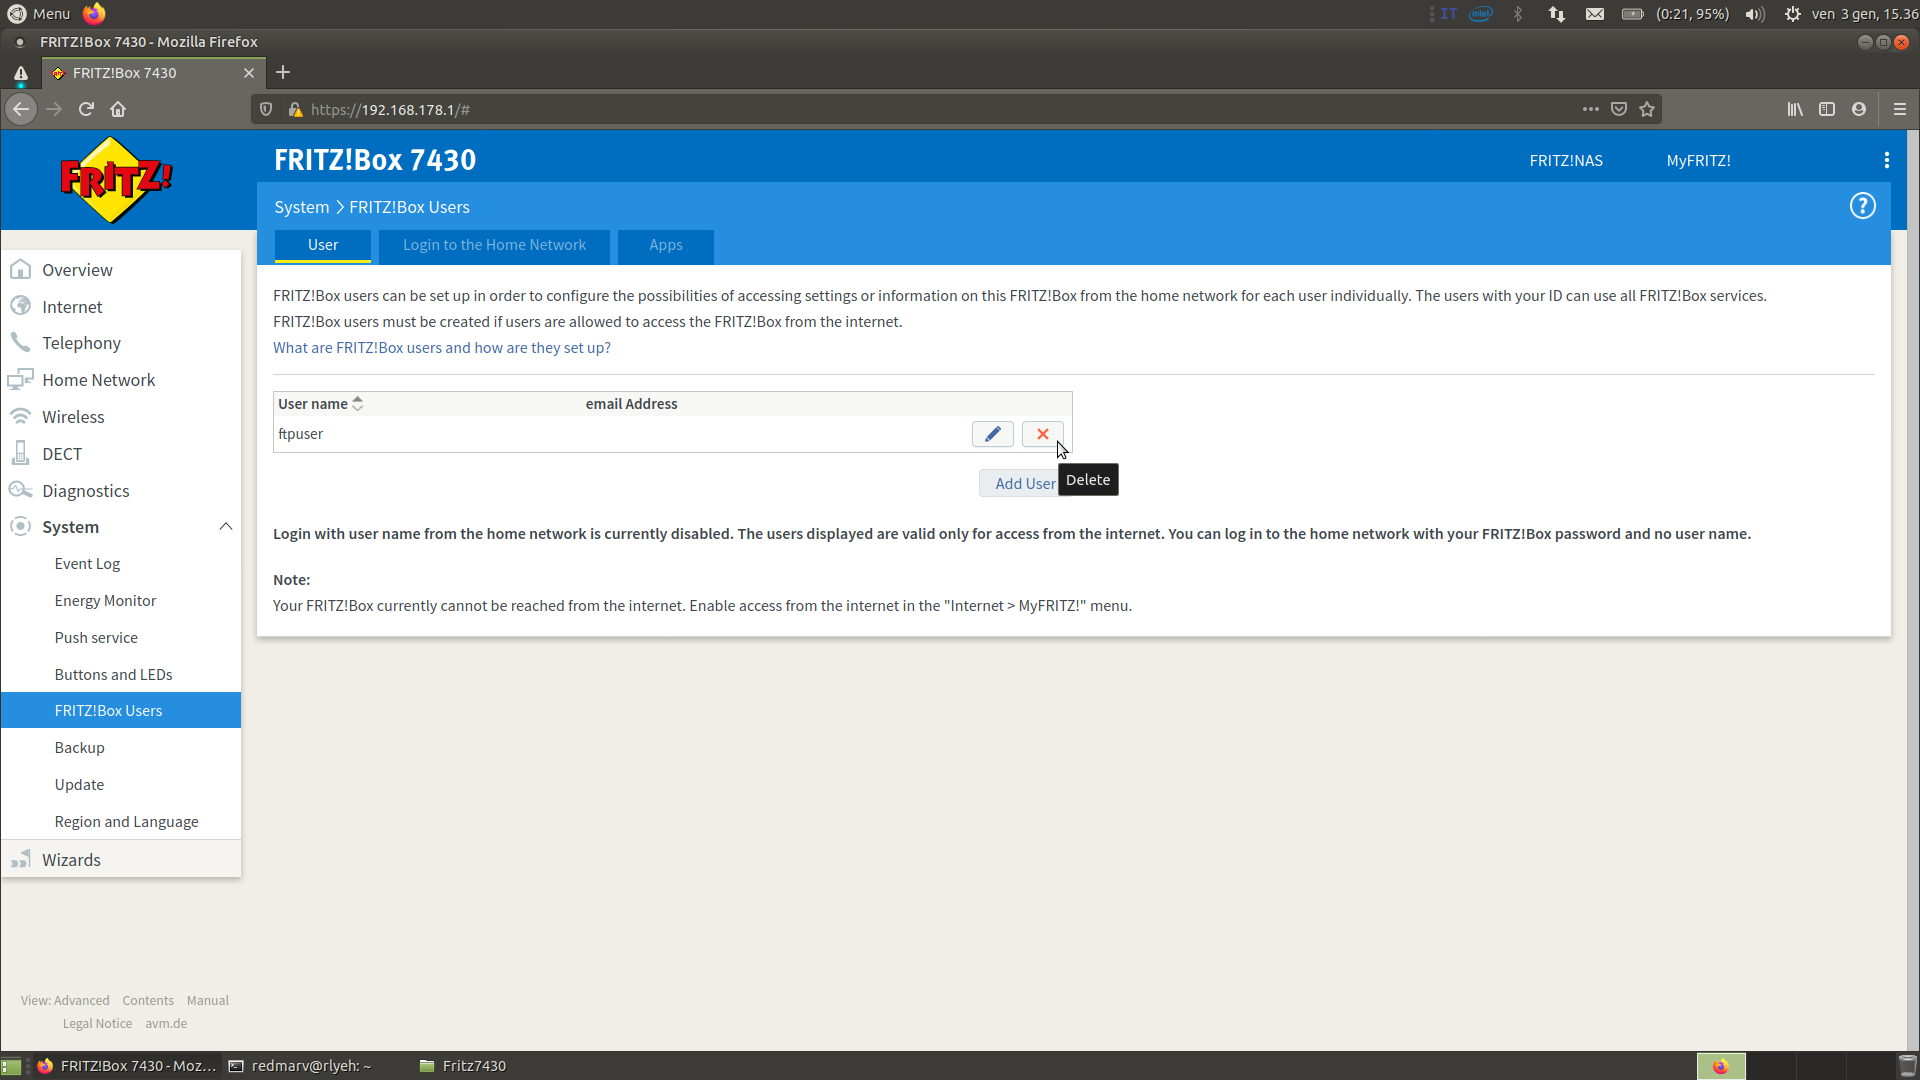Image resolution: width=1920 pixels, height=1080 pixels.
Task: Open the volume icon in system tray
Action: tap(1755, 14)
